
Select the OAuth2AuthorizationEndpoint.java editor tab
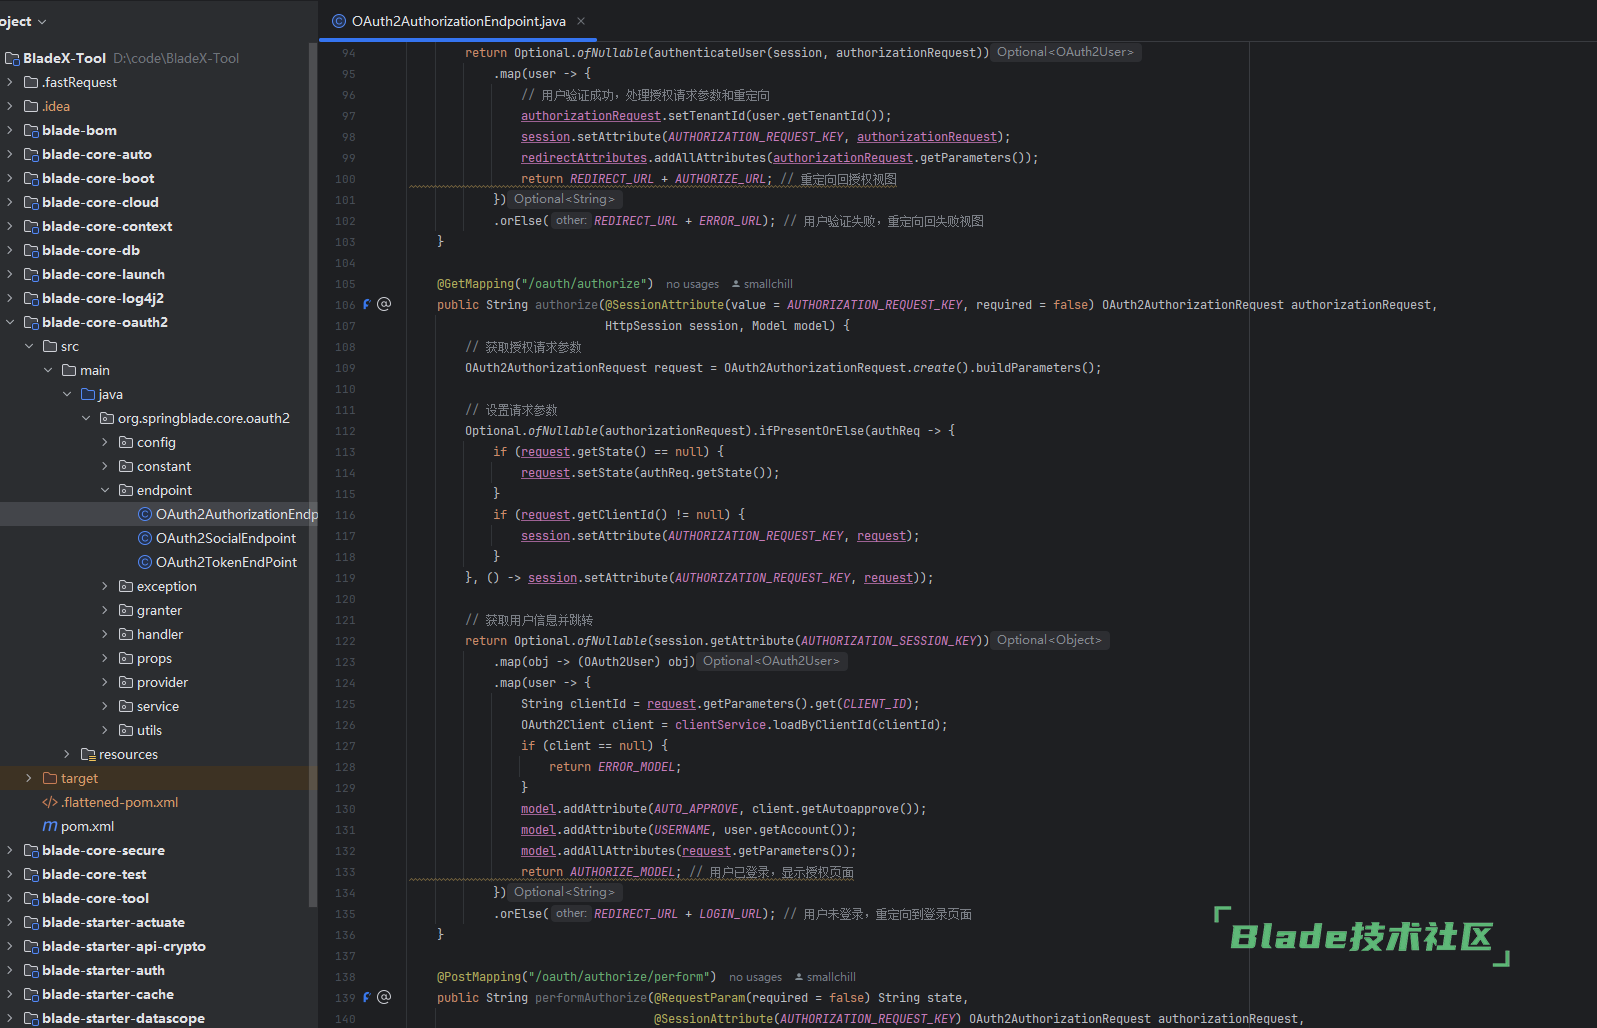458,21
